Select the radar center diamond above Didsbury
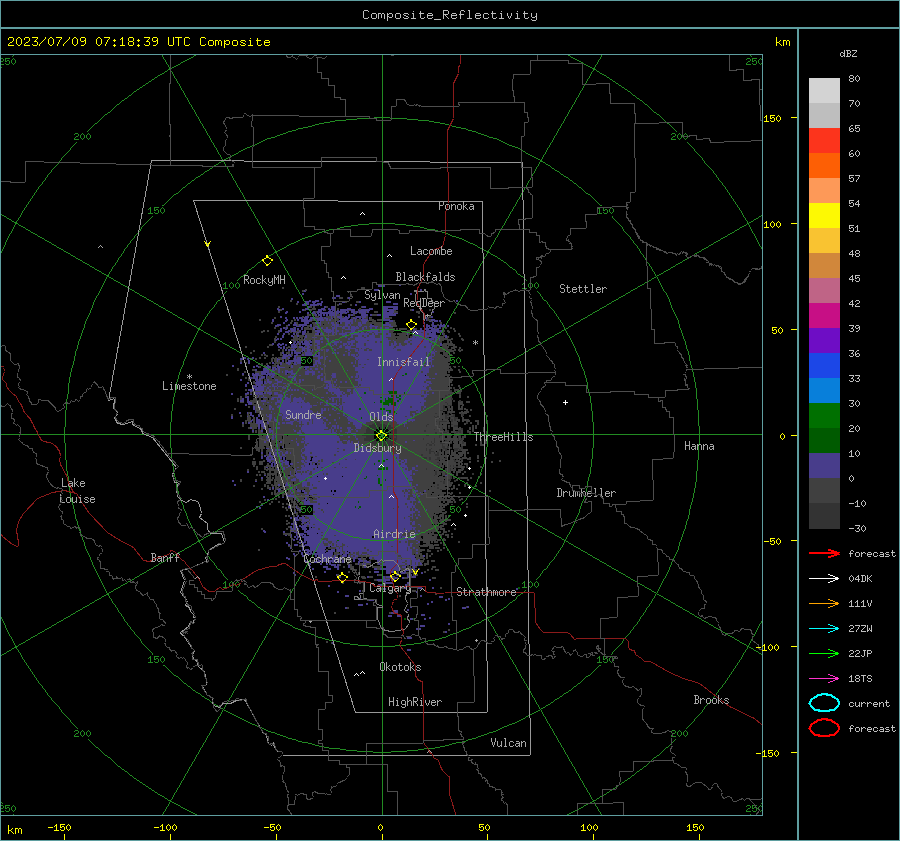 point(381,436)
